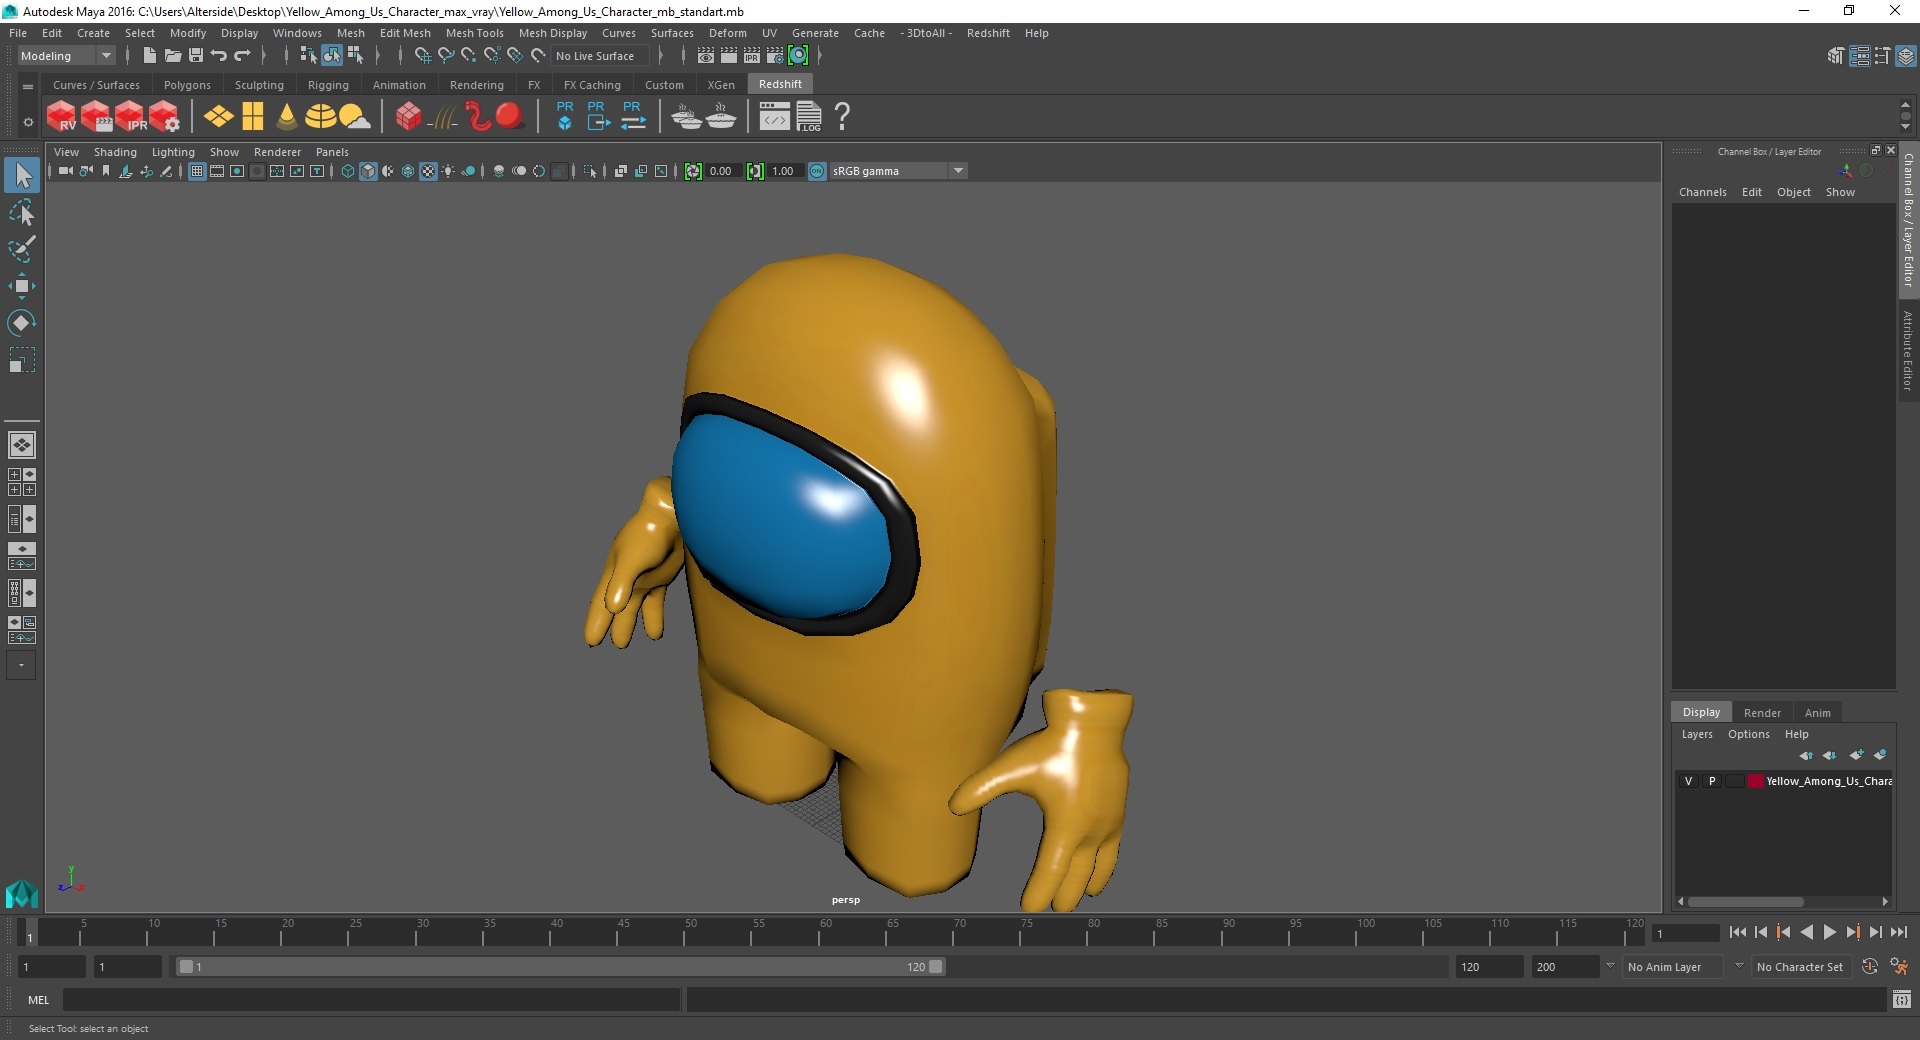Open animation preferences icon
Image resolution: width=1920 pixels, height=1040 pixels.
click(x=1899, y=967)
